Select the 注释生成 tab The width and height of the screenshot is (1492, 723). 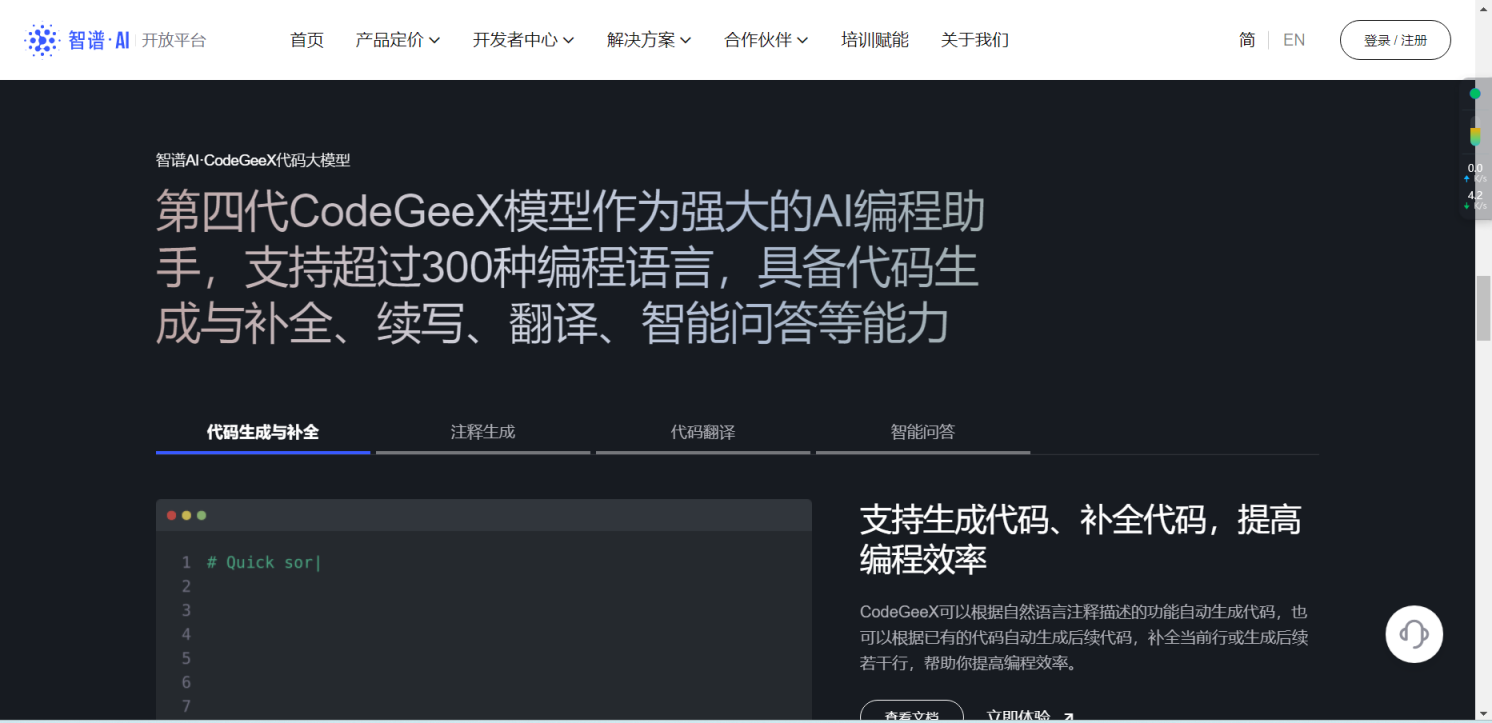click(x=483, y=432)
